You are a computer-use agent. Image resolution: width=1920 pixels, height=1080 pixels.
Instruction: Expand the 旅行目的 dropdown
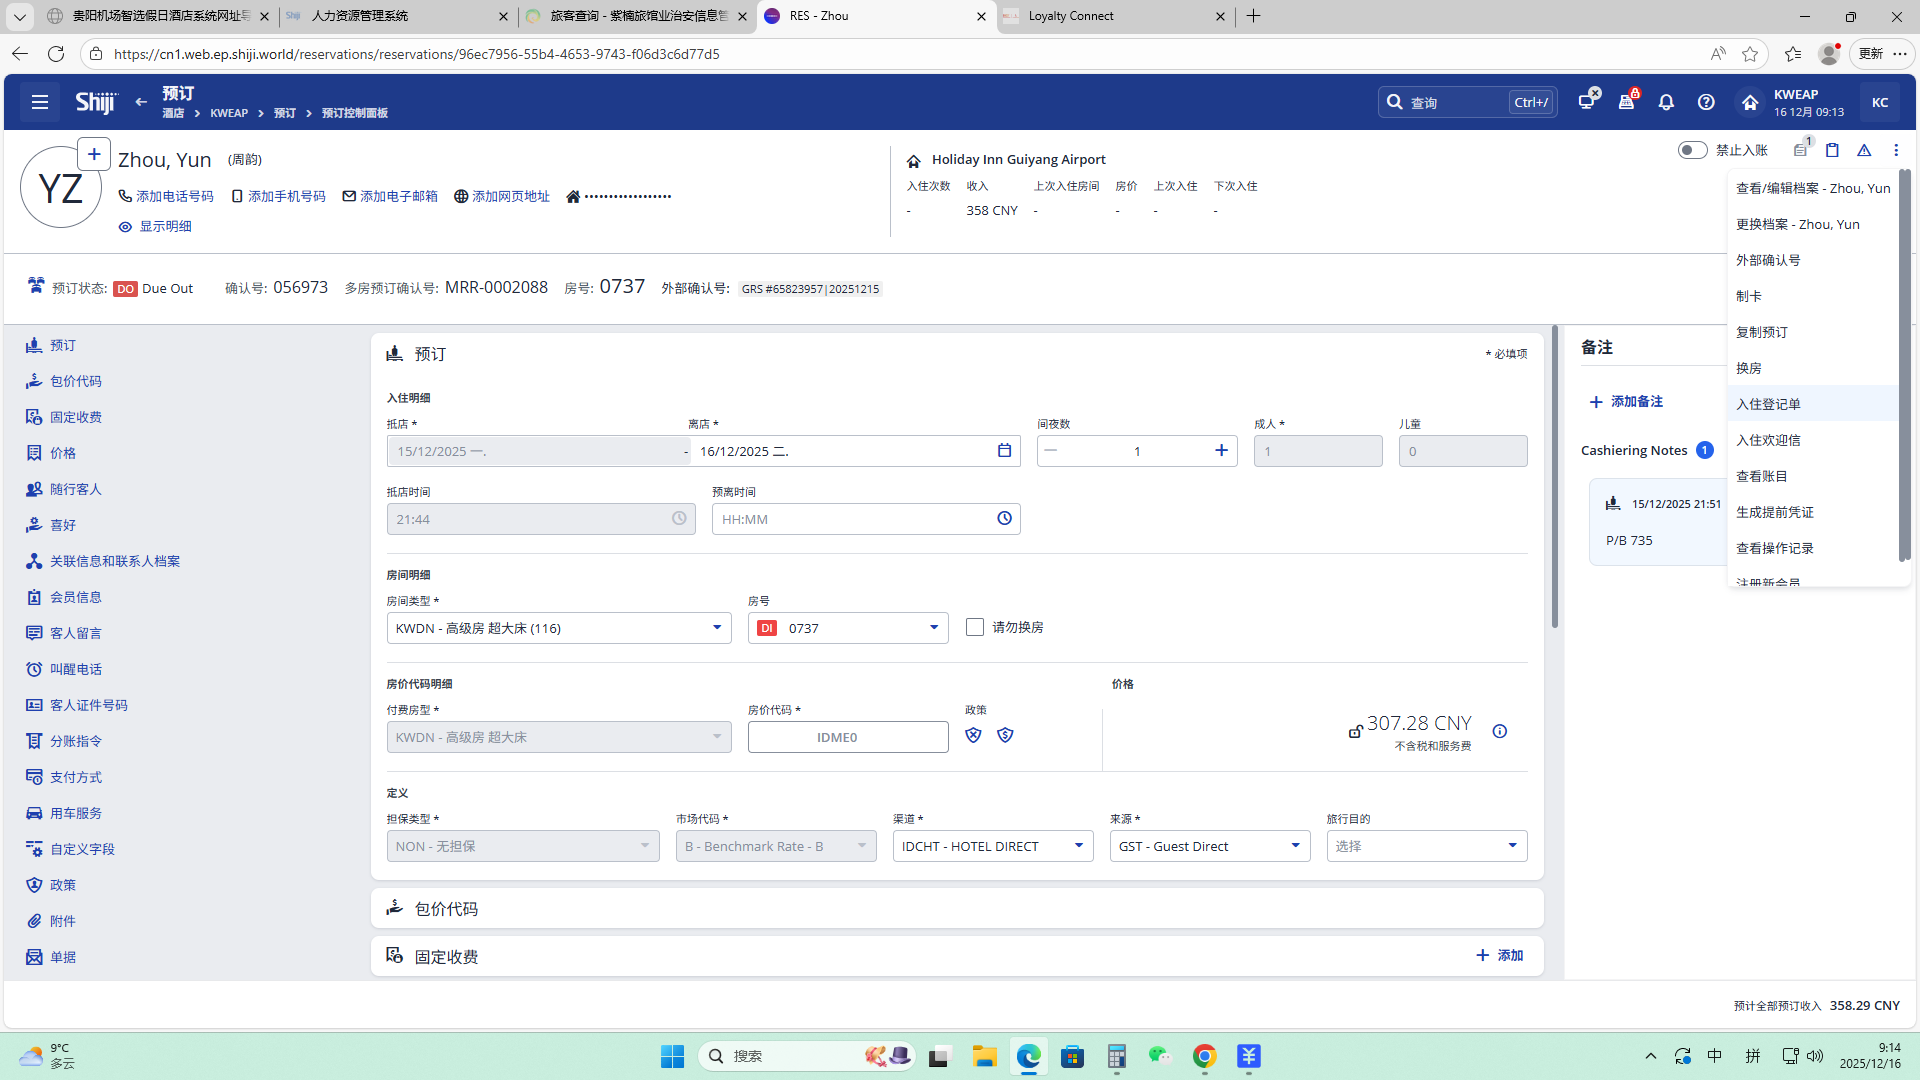point(1511,846)
